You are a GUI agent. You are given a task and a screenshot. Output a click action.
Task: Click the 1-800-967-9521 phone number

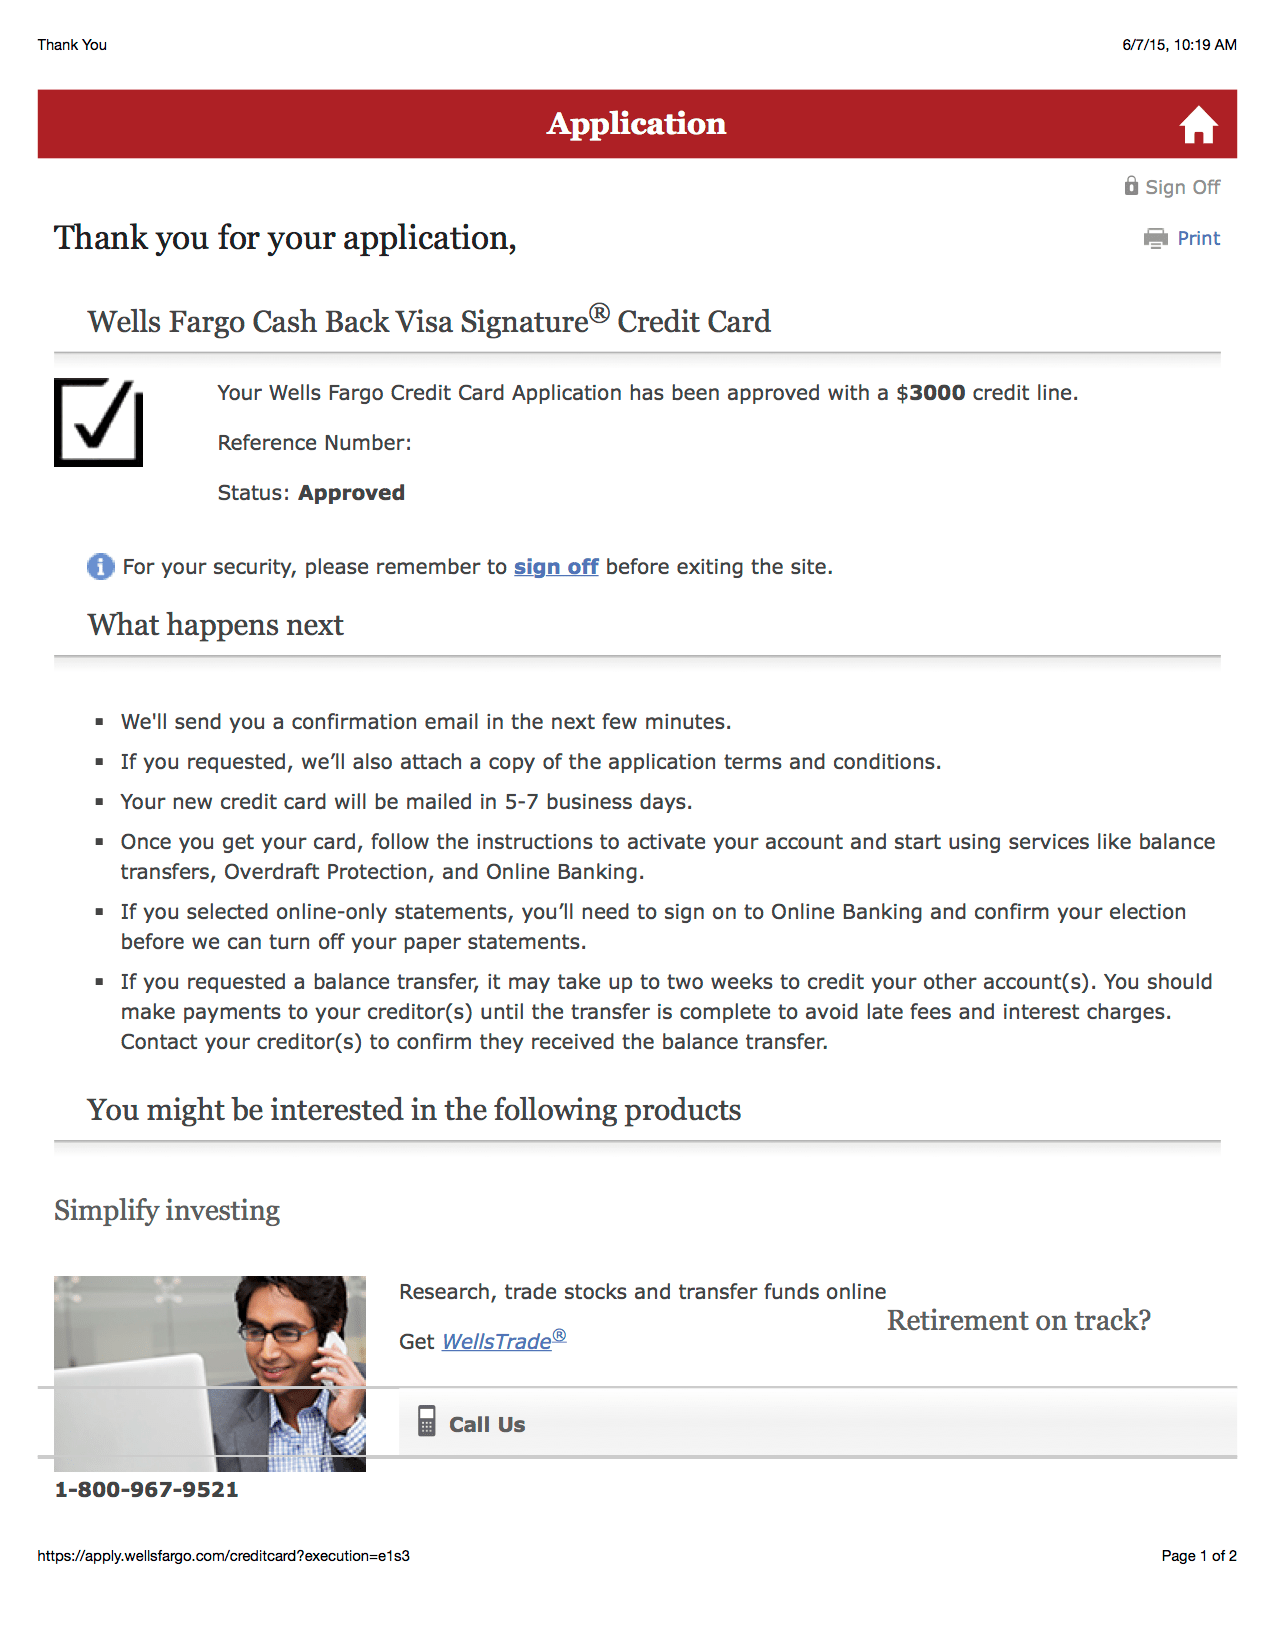pyautogui.click(x=147, y=1489)
